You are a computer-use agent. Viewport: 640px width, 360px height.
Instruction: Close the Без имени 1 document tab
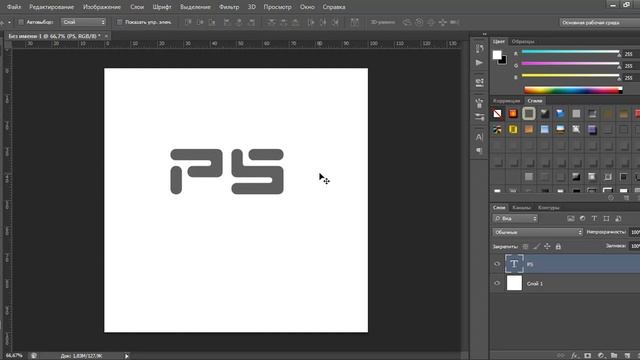pyautogui.click(x=107, y=36)
